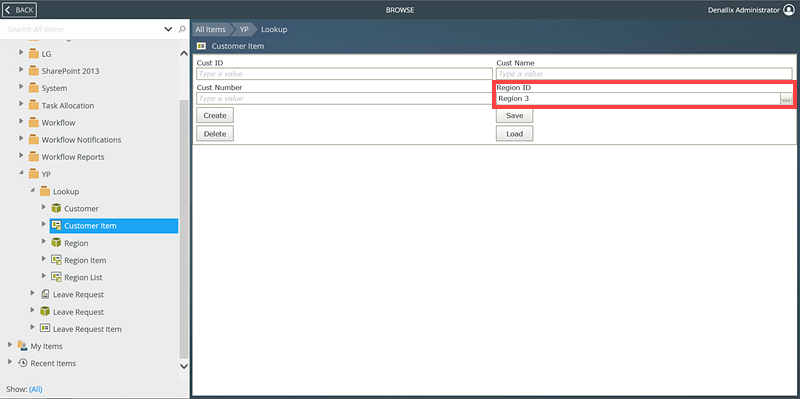The image size is (800, 399).
Task: Focus the Cust Name input field
Action: (644, 74)
